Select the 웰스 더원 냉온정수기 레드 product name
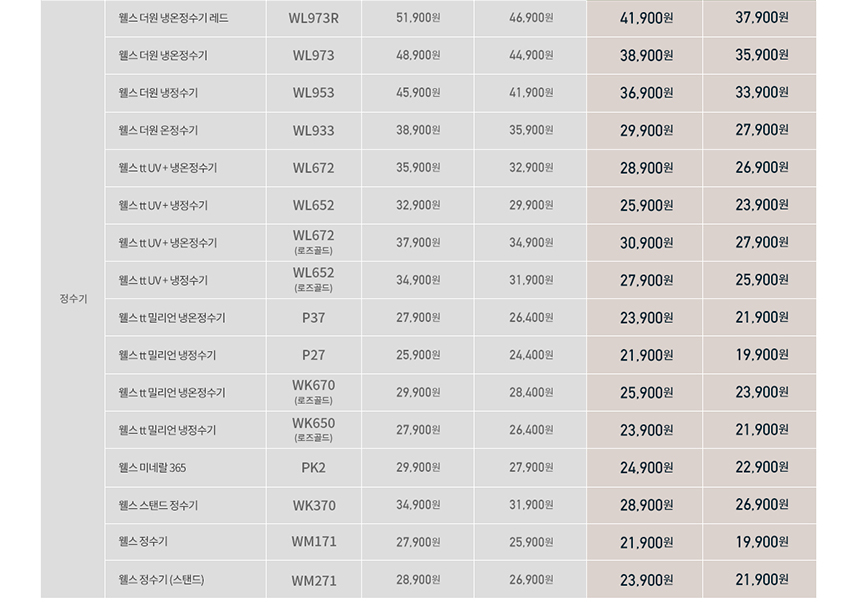The width and height of the screenshot is (860, 602). pos(173,18)
